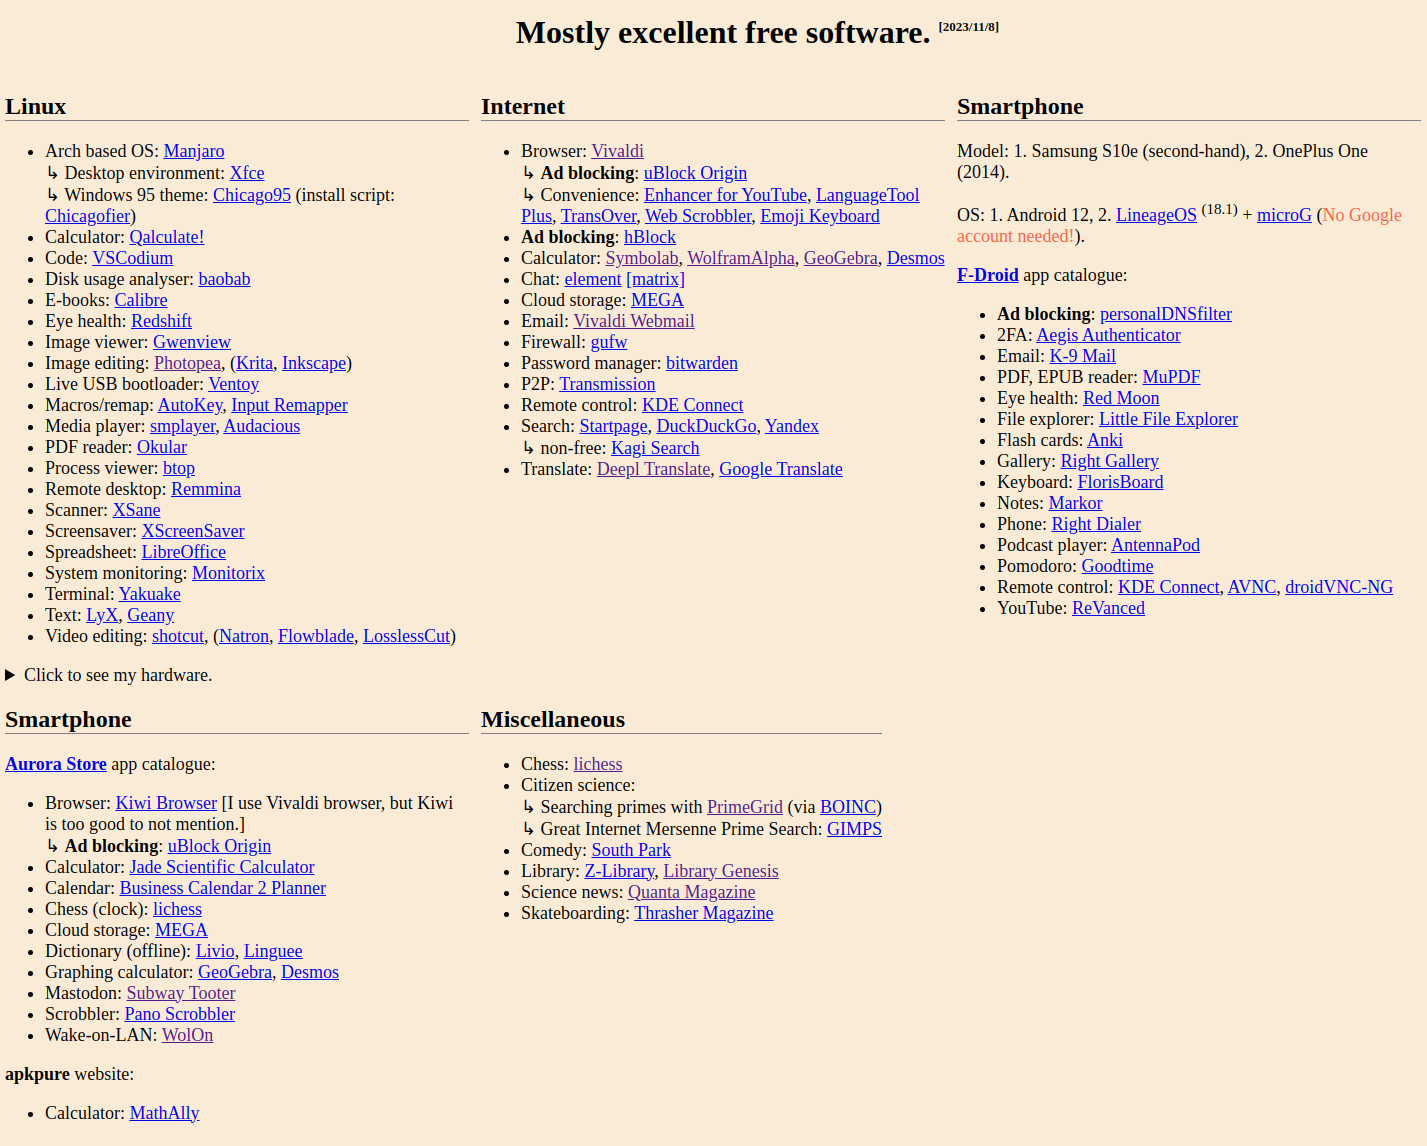Open the AutoKey macros link
Screen dimensions: 1427x1146
pyautogui.click(x=190, y=405)
